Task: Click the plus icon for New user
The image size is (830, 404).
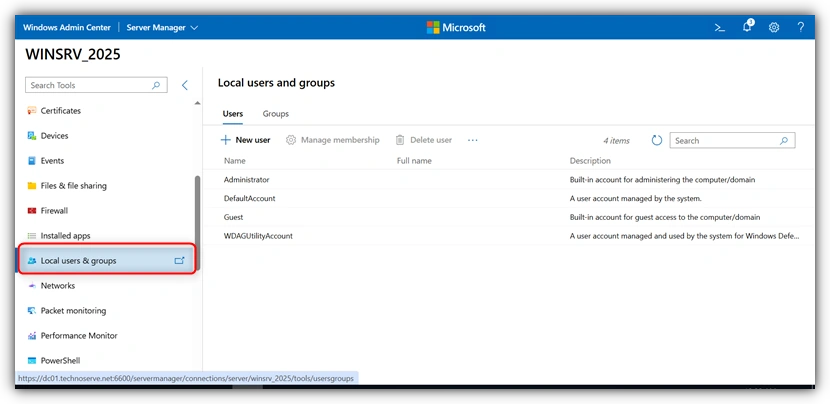Action: click(x=225, y=140)
